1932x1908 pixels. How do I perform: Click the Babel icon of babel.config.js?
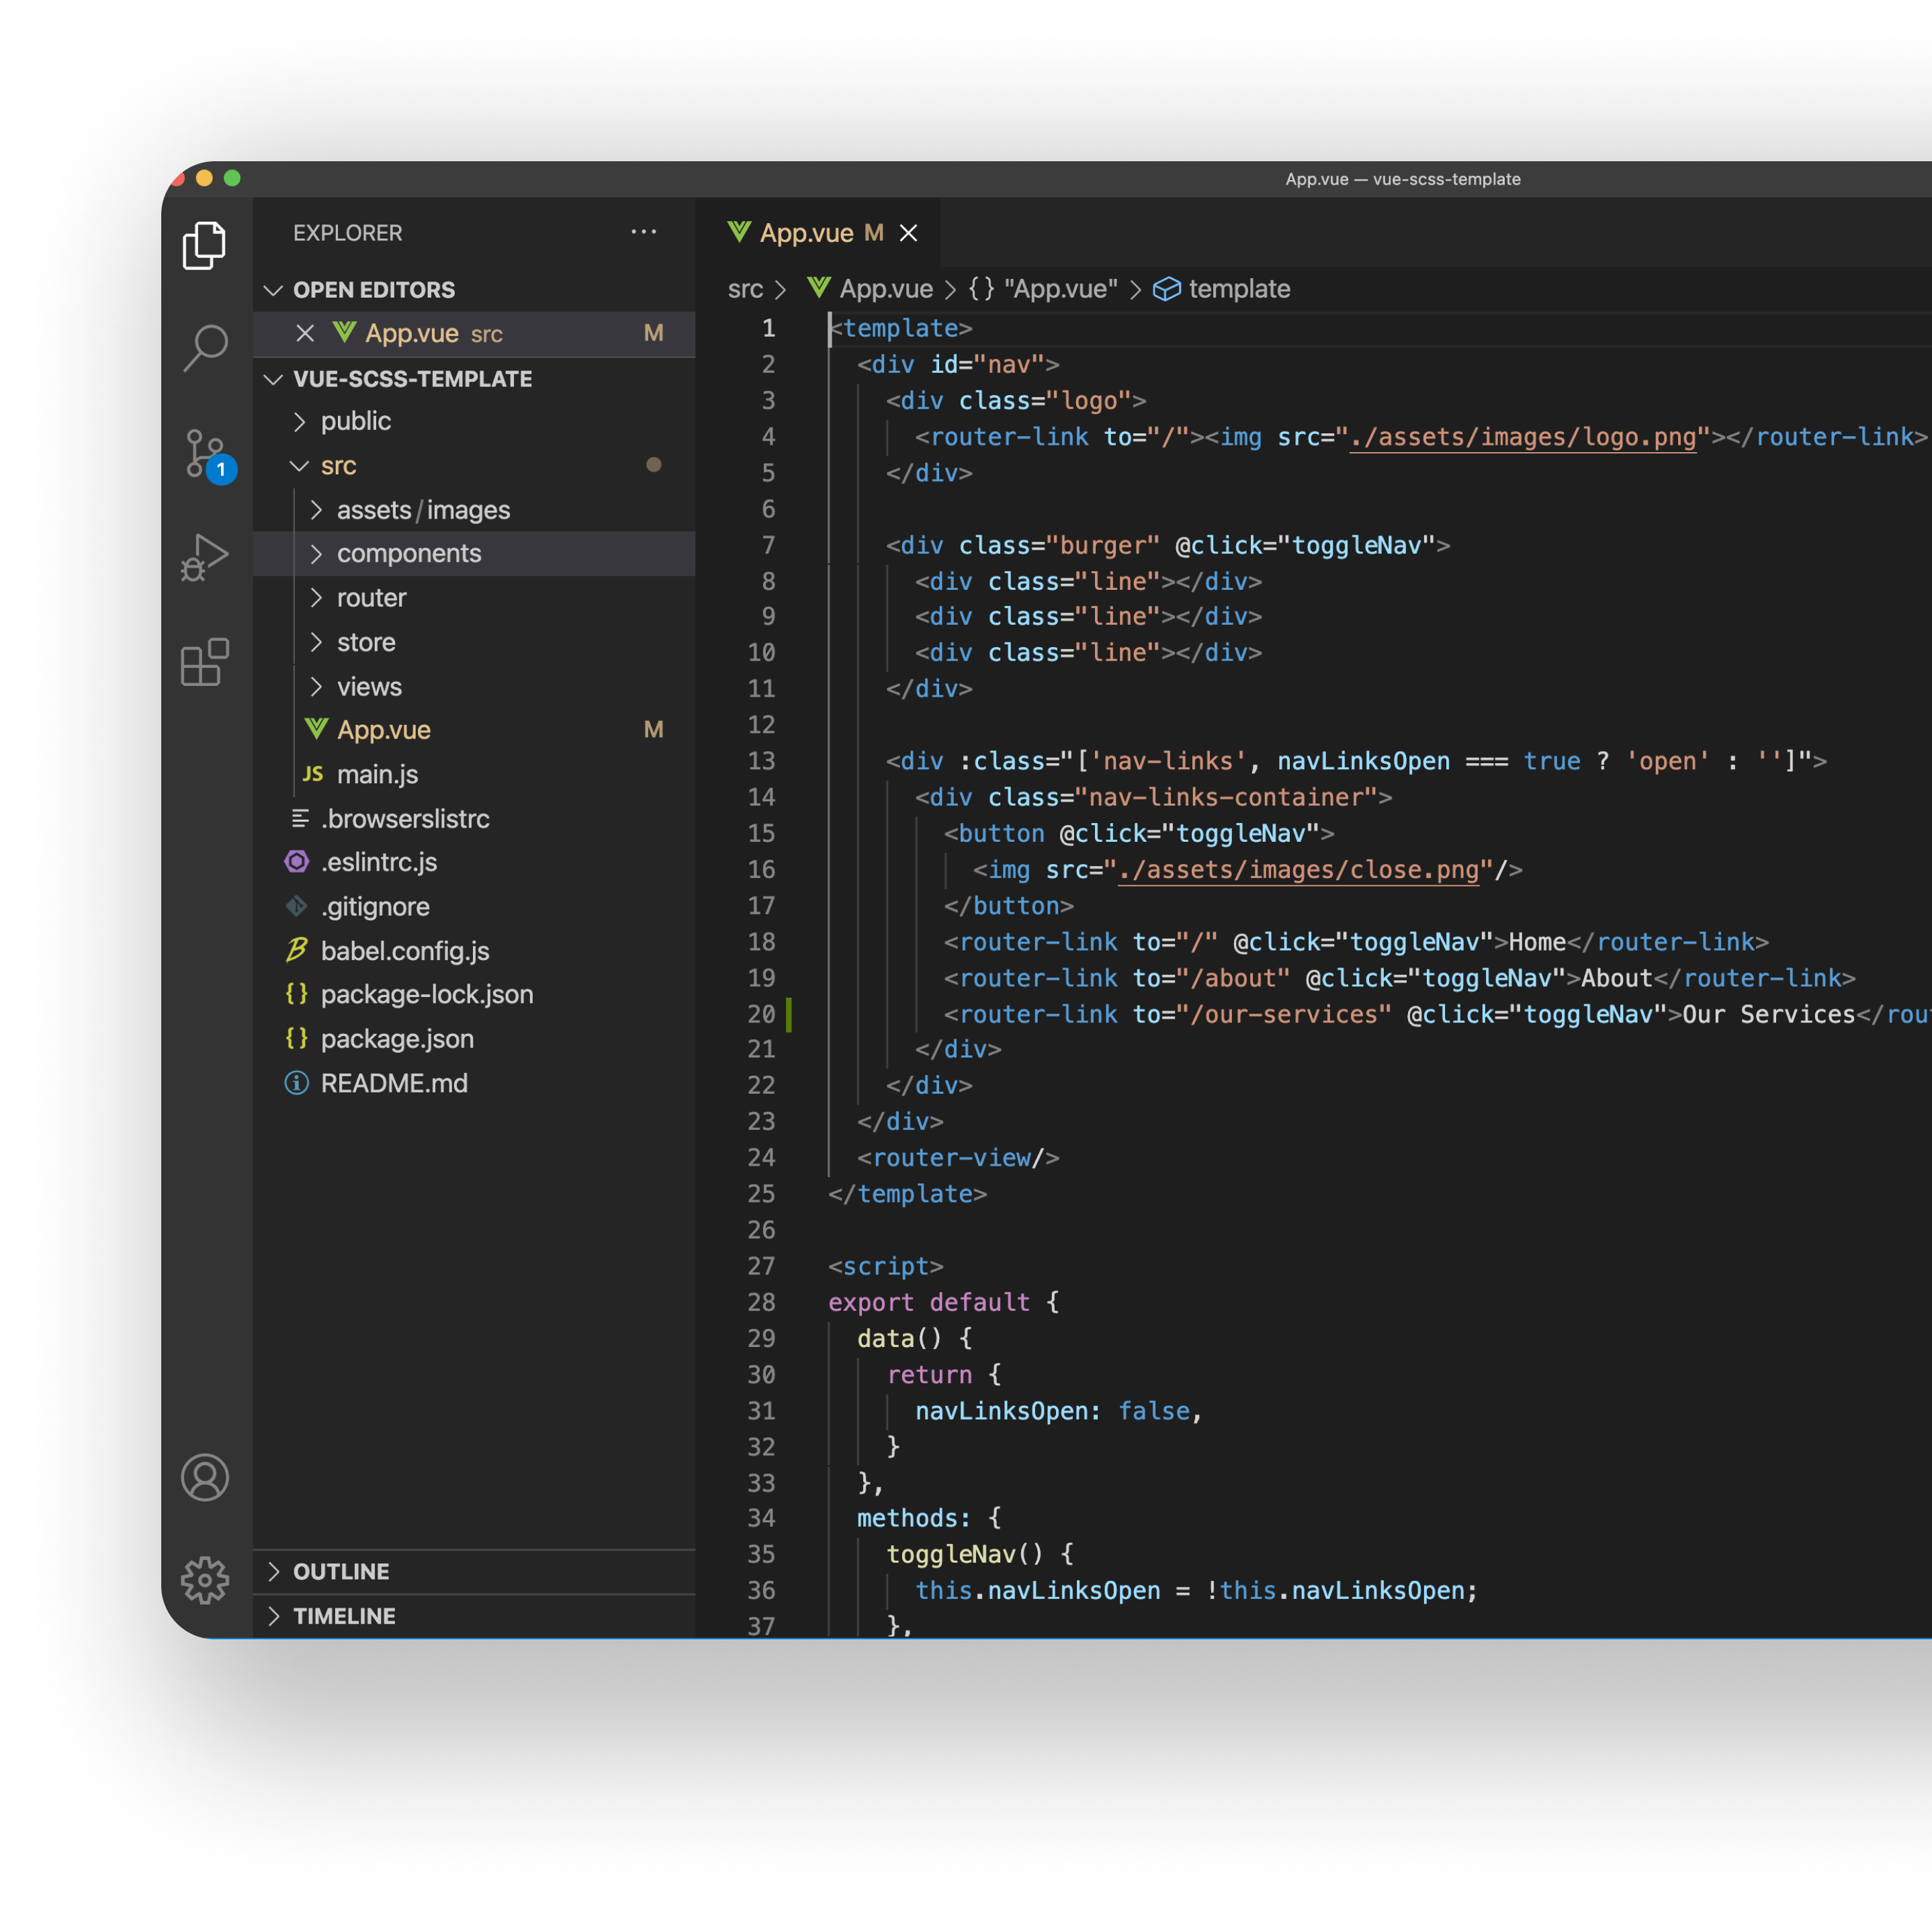point(296,949)
